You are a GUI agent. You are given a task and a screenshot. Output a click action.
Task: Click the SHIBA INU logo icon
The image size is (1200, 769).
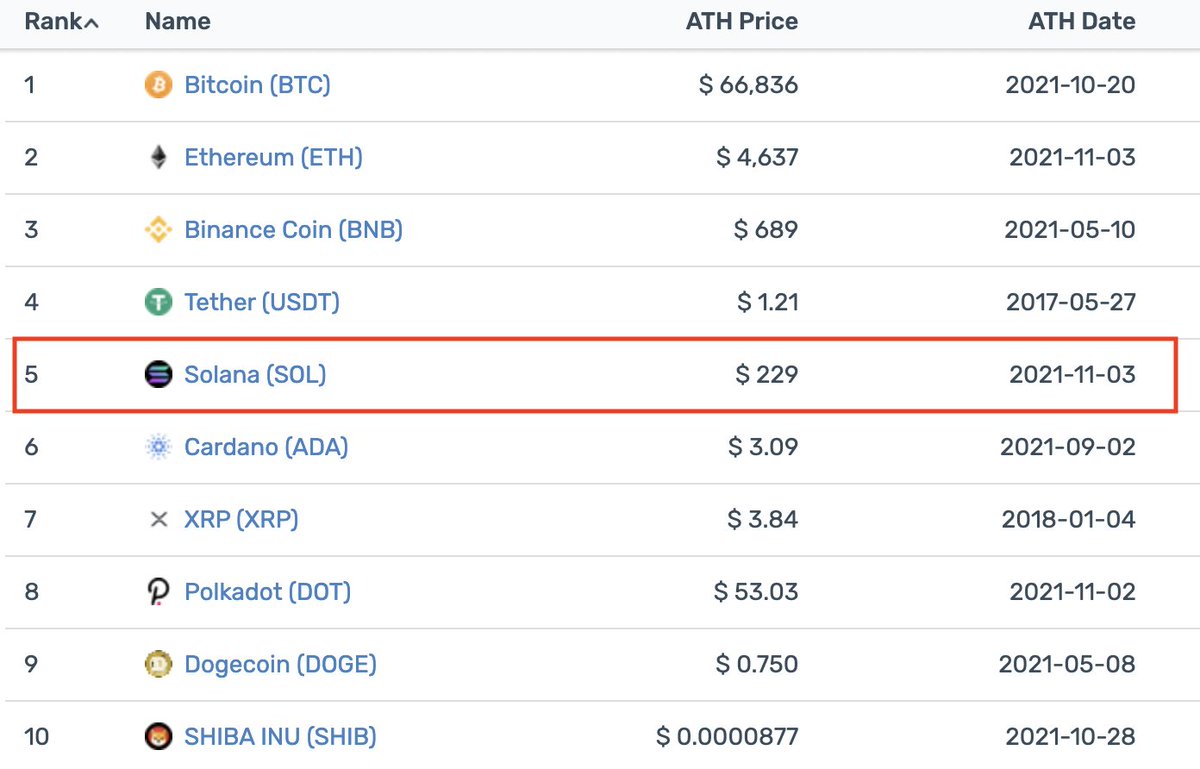point(158,737)
